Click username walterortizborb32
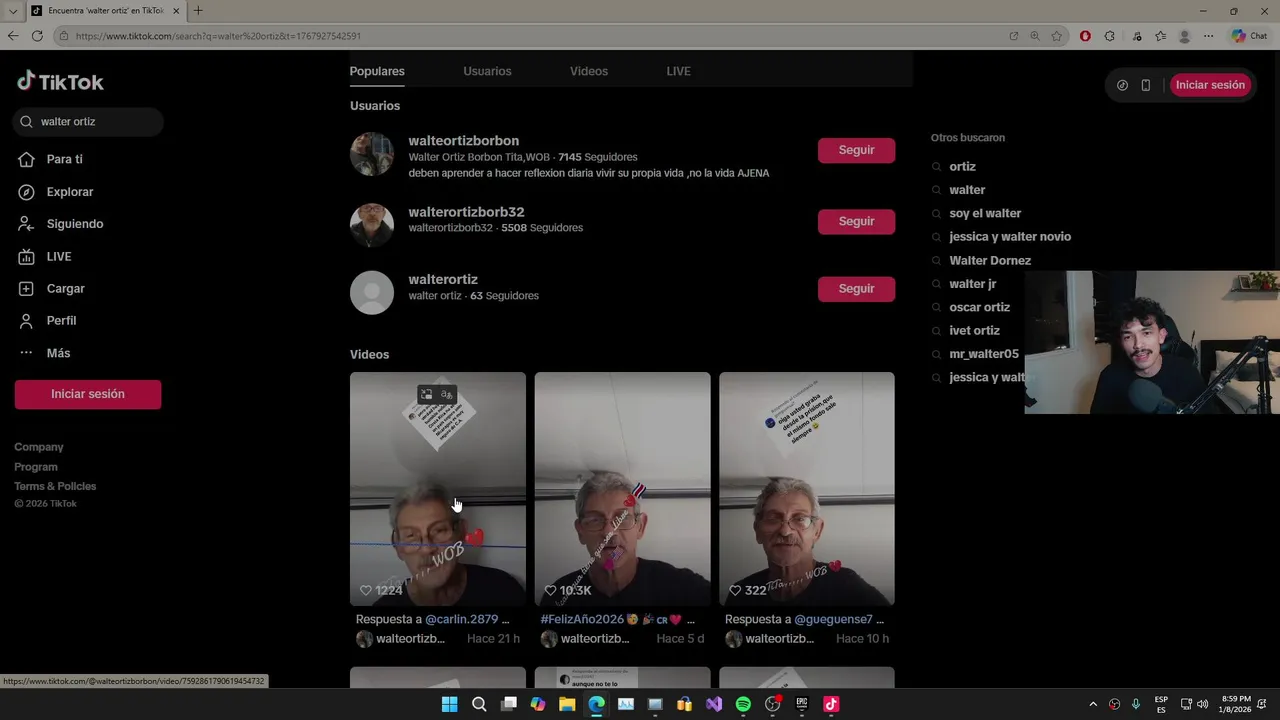Screen dimensions: 1280x720 tap(466, 212)
